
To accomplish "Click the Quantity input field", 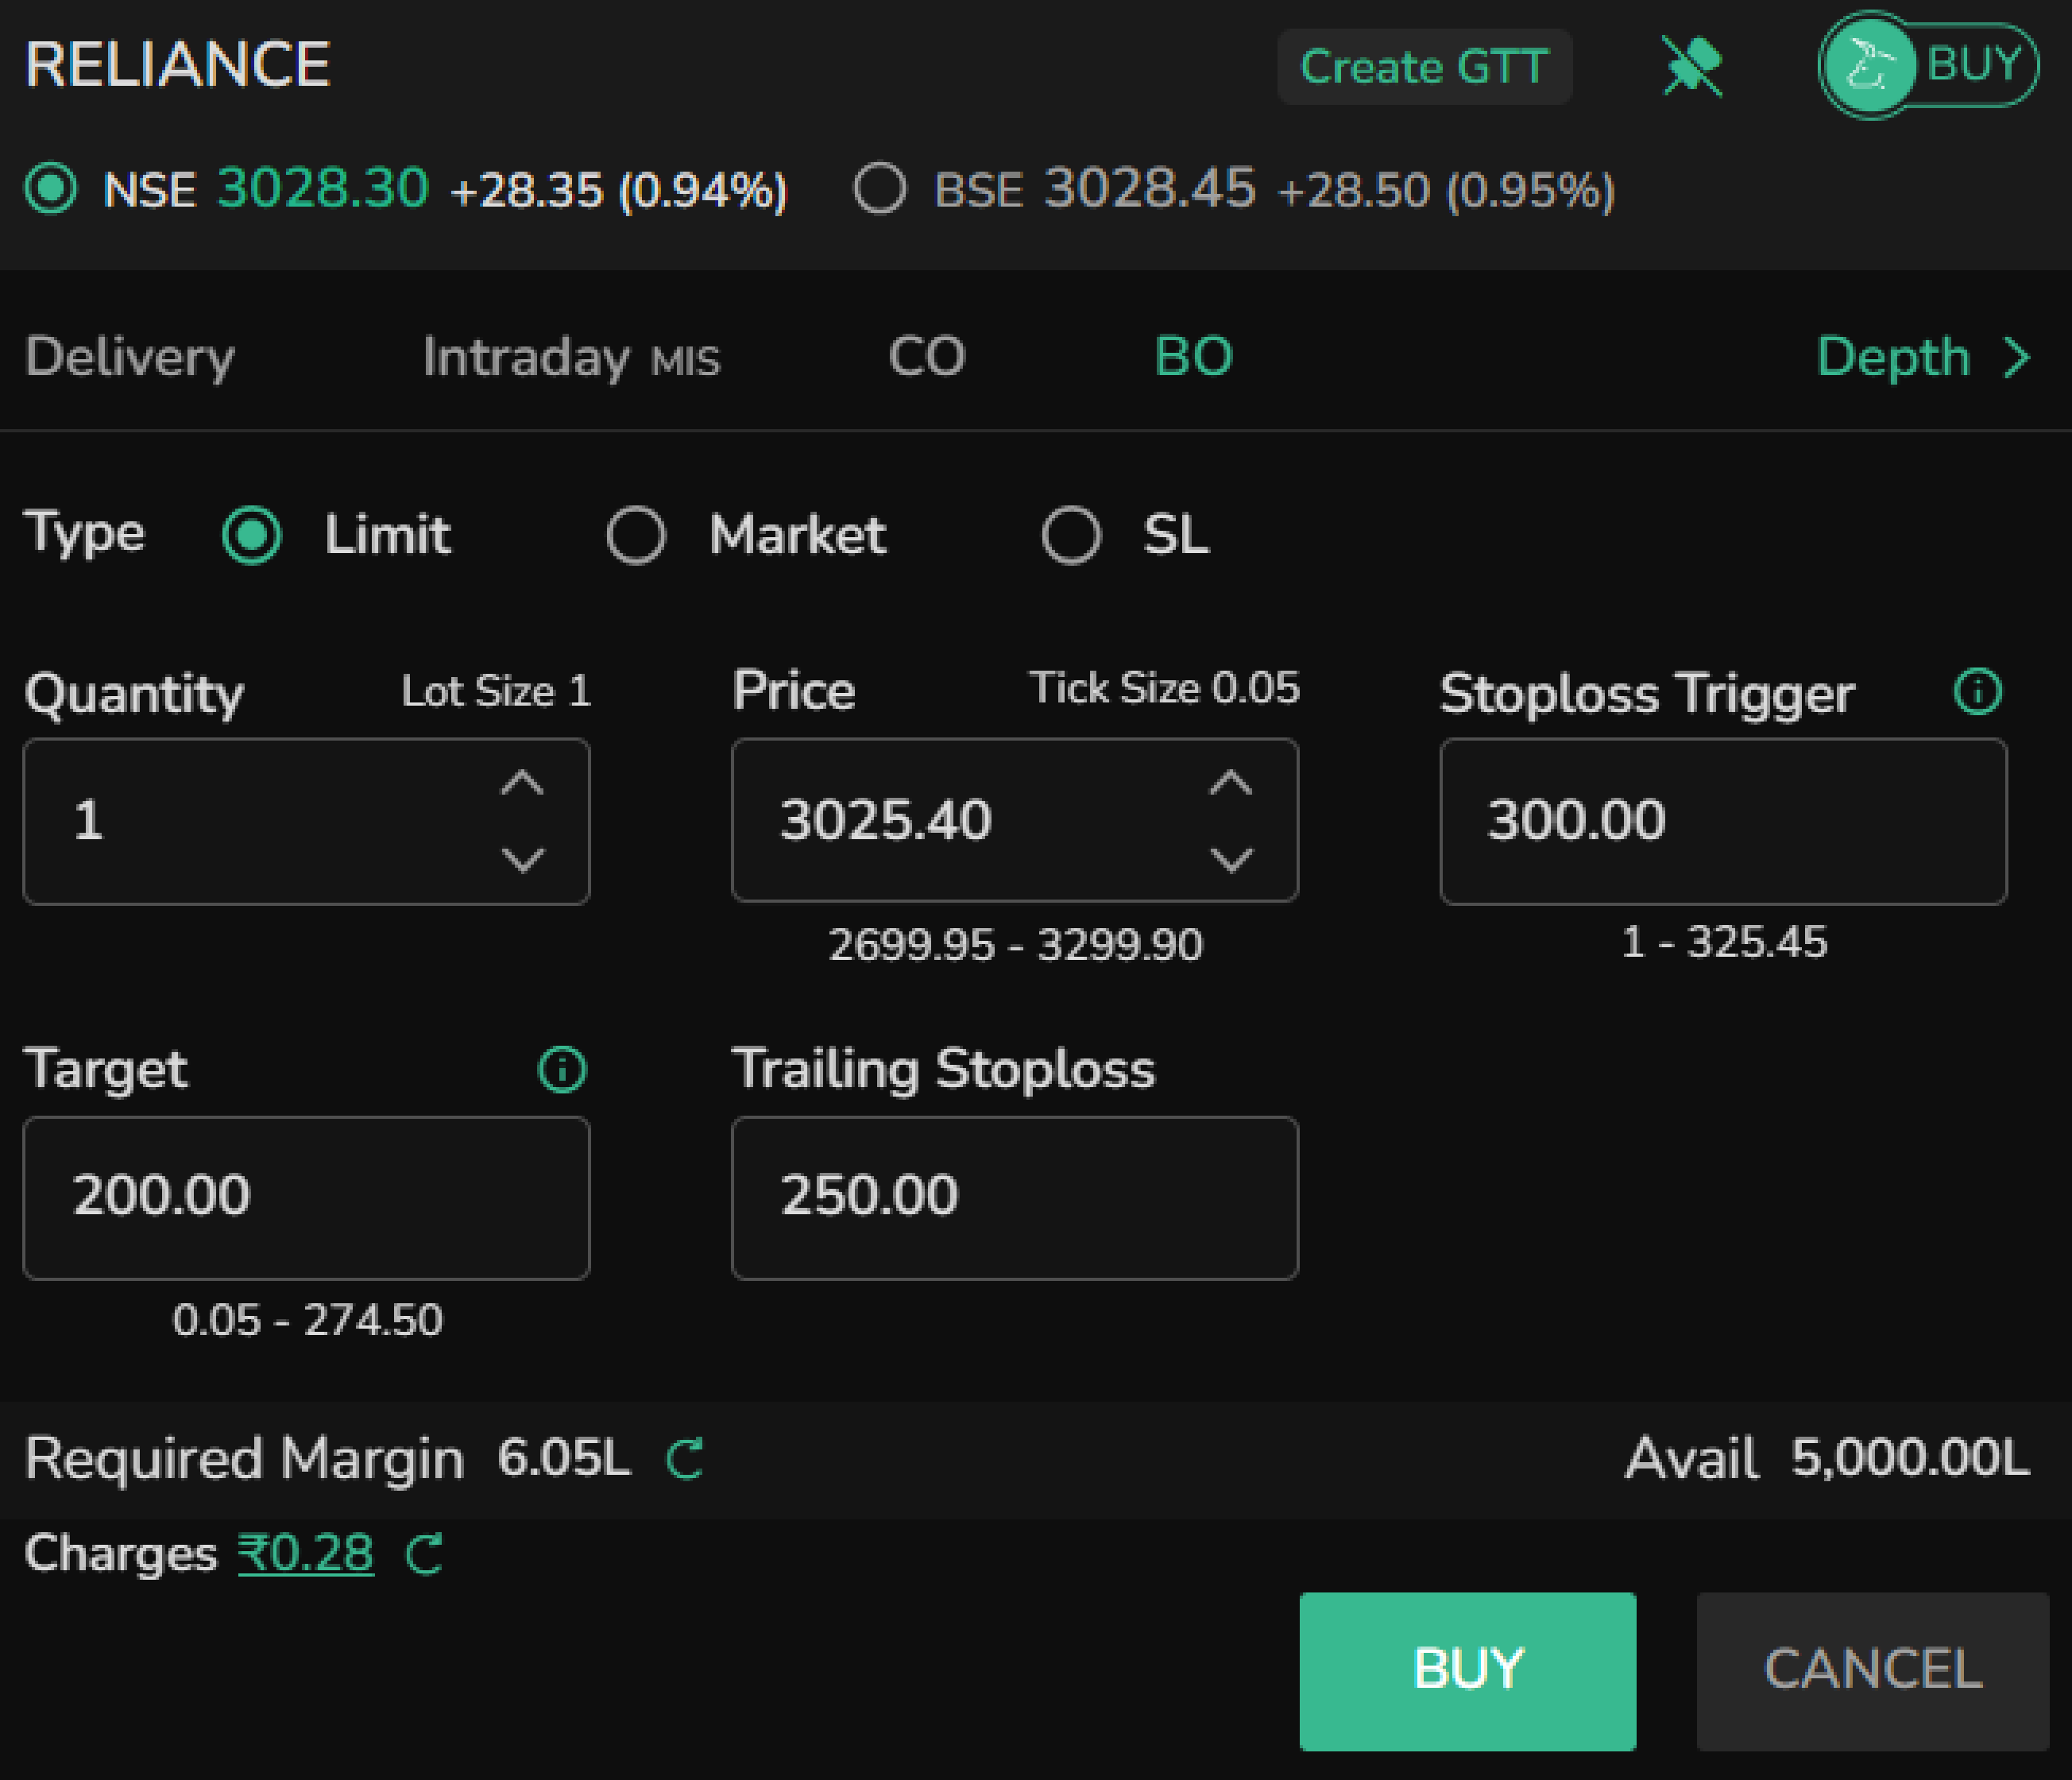I will tap(307, 822).
